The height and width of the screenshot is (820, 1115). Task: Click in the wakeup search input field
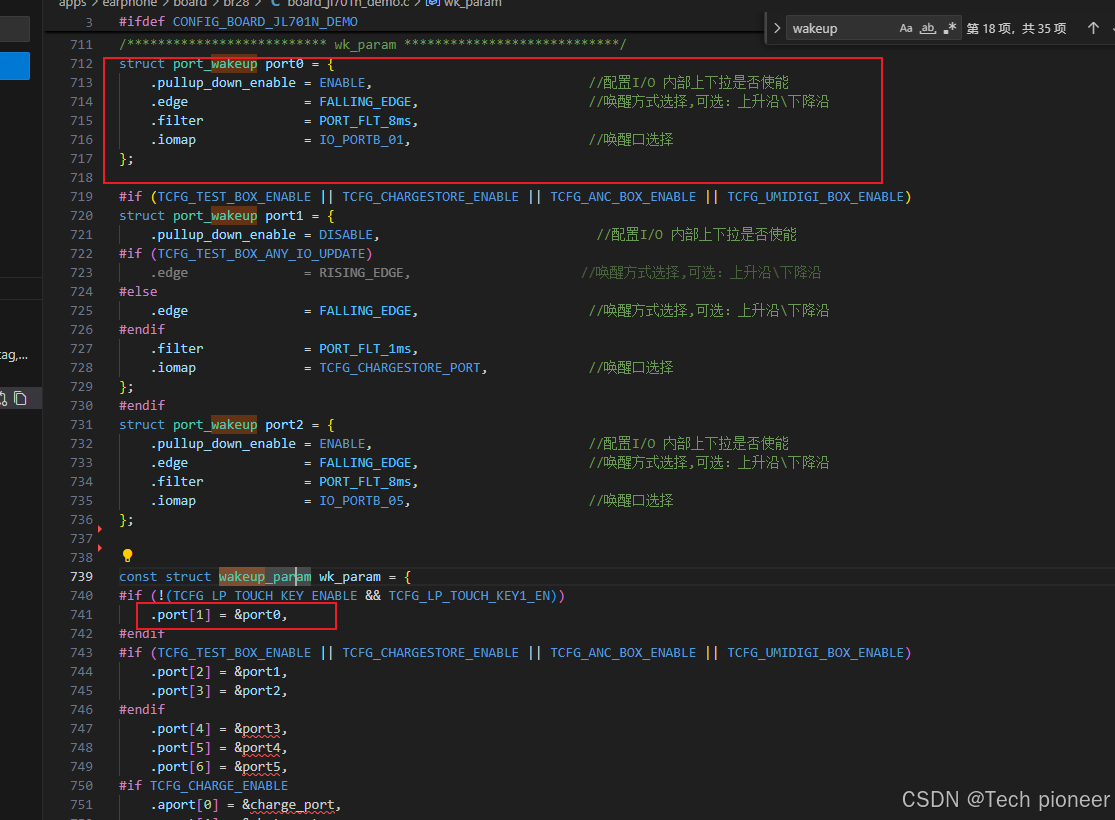point(841,28)
